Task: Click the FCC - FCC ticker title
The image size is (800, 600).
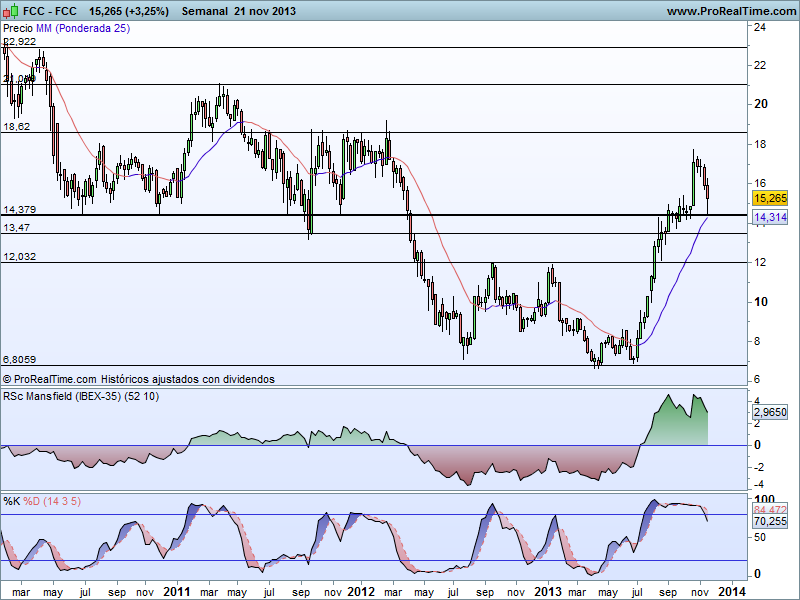Action: (x=51, y=10)
